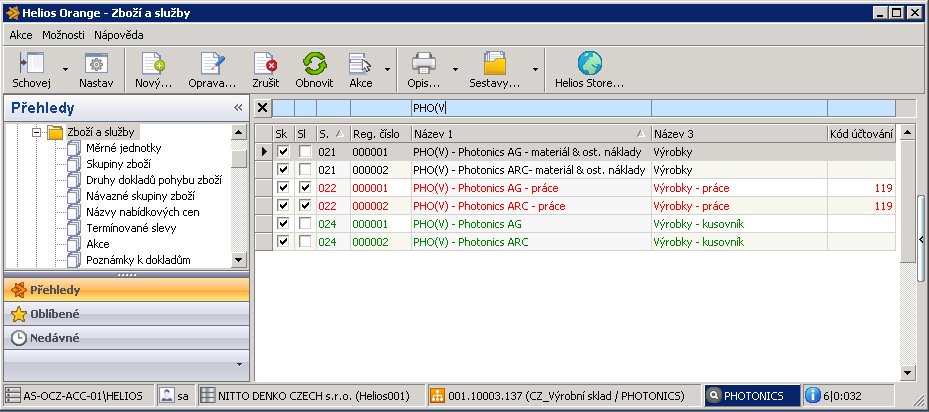Refresh list with Obnovit icon

(x=315, y=63)
